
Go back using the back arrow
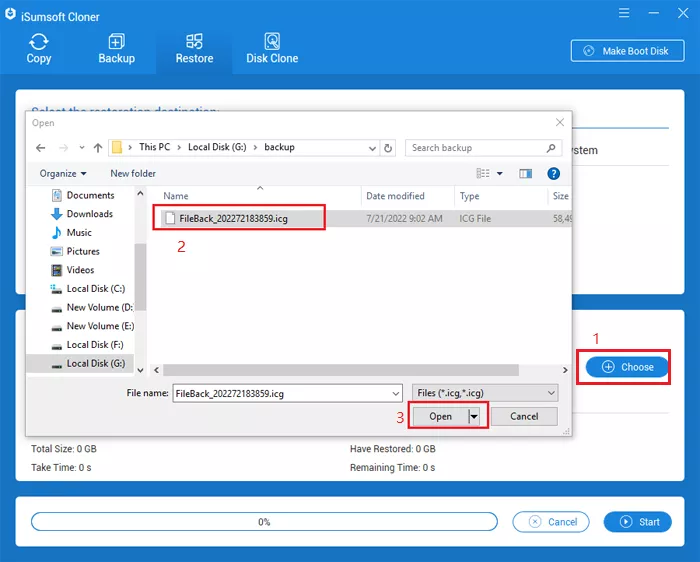[41, 148]
